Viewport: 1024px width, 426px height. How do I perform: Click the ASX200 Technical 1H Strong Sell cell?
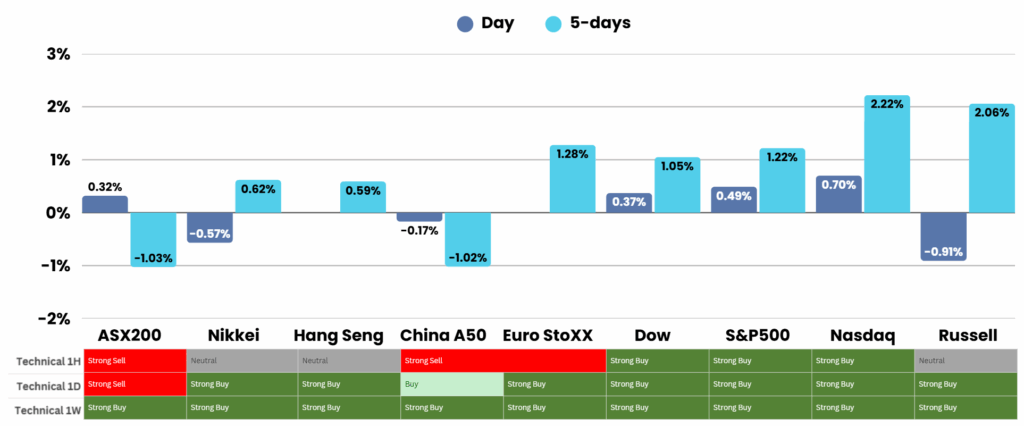coord(135,360)
